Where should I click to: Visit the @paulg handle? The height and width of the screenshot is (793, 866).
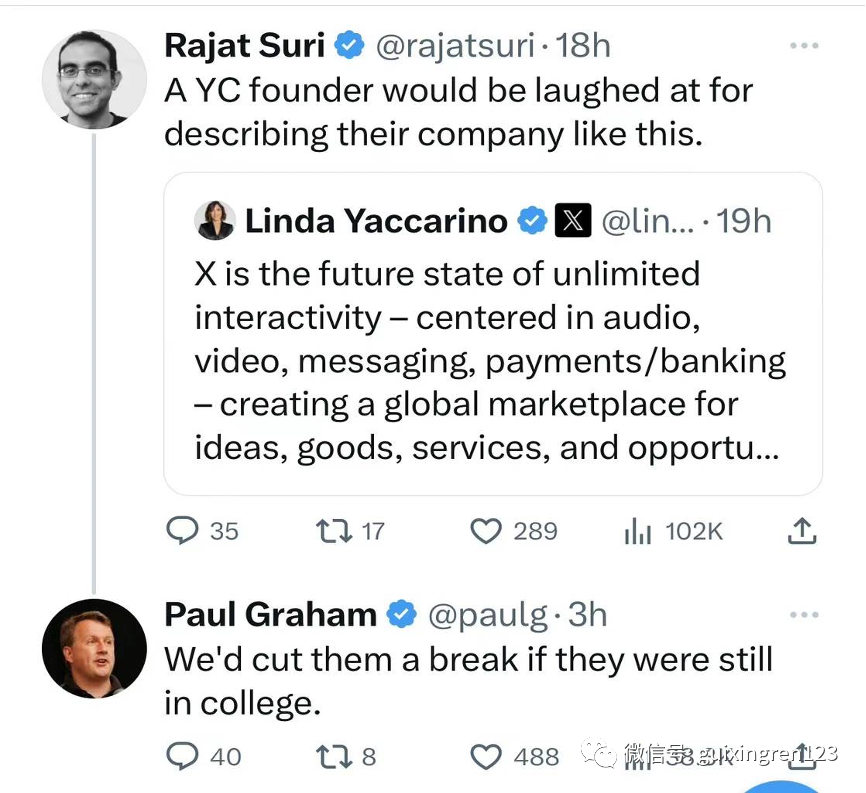click(487, 614)
